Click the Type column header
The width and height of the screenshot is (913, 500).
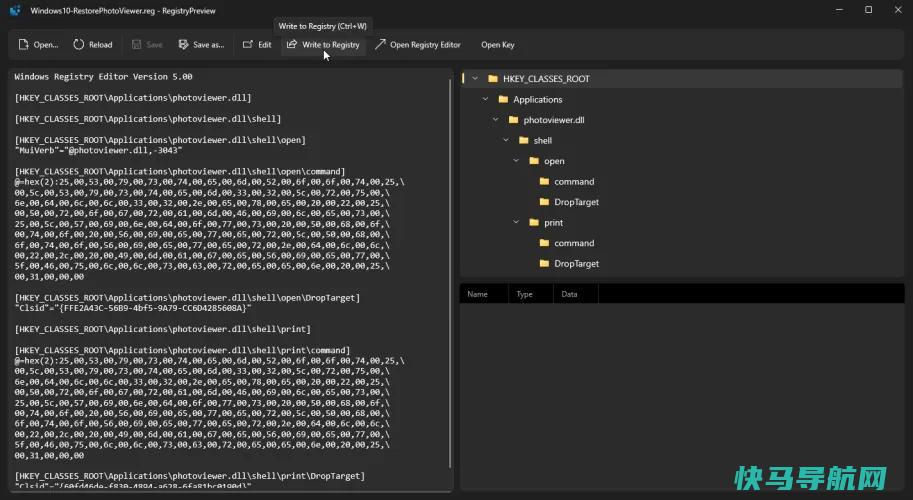(x=525, y=294)
